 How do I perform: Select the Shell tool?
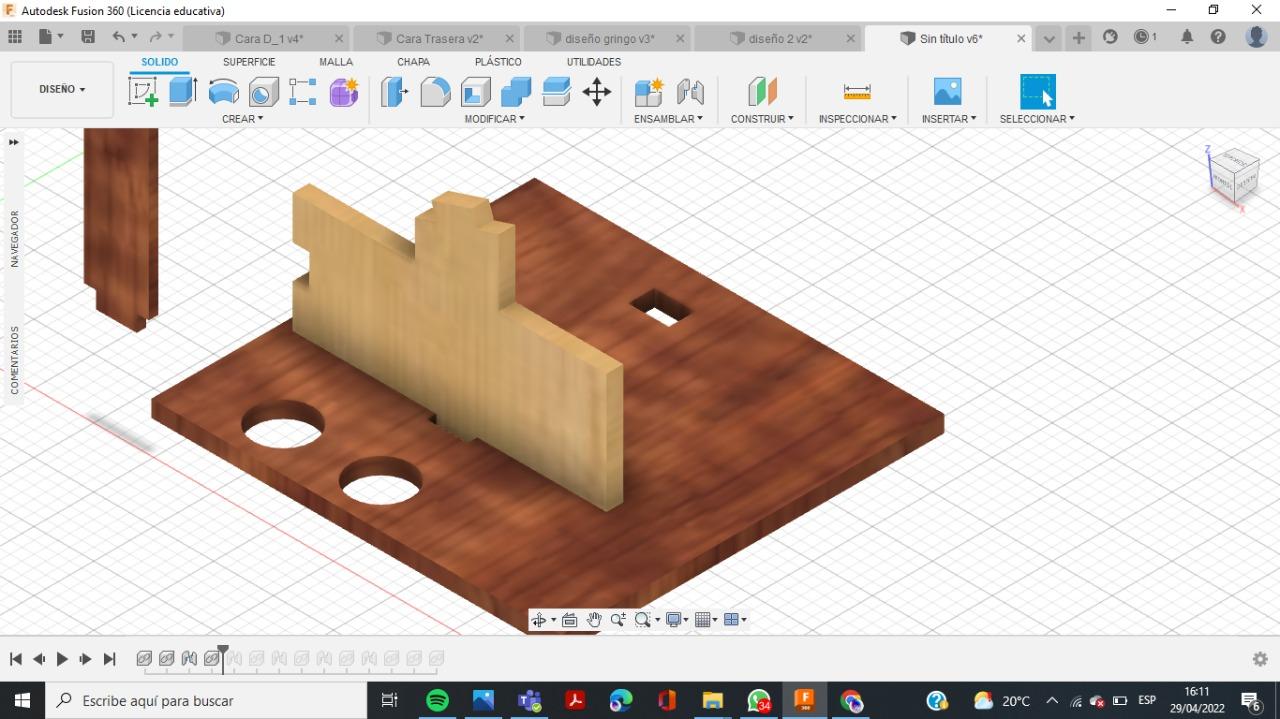[x=476, y=92]
